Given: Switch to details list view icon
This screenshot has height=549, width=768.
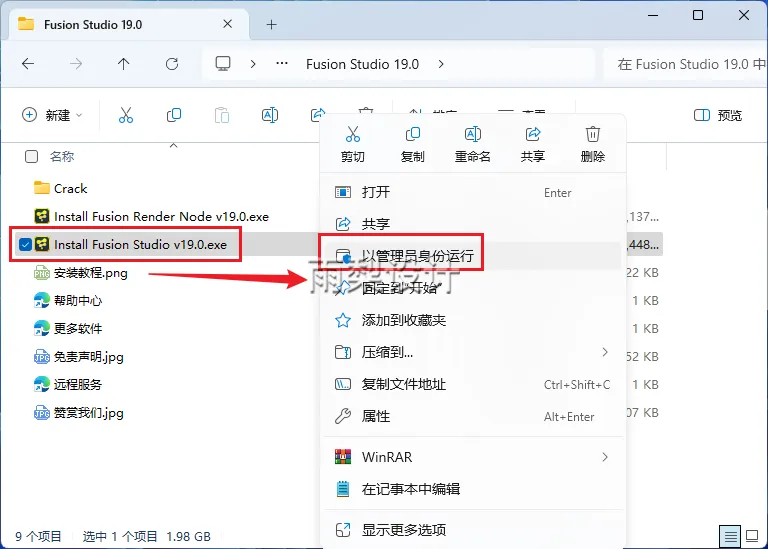Looking at the screenshot, I should (x=730, y=537).
